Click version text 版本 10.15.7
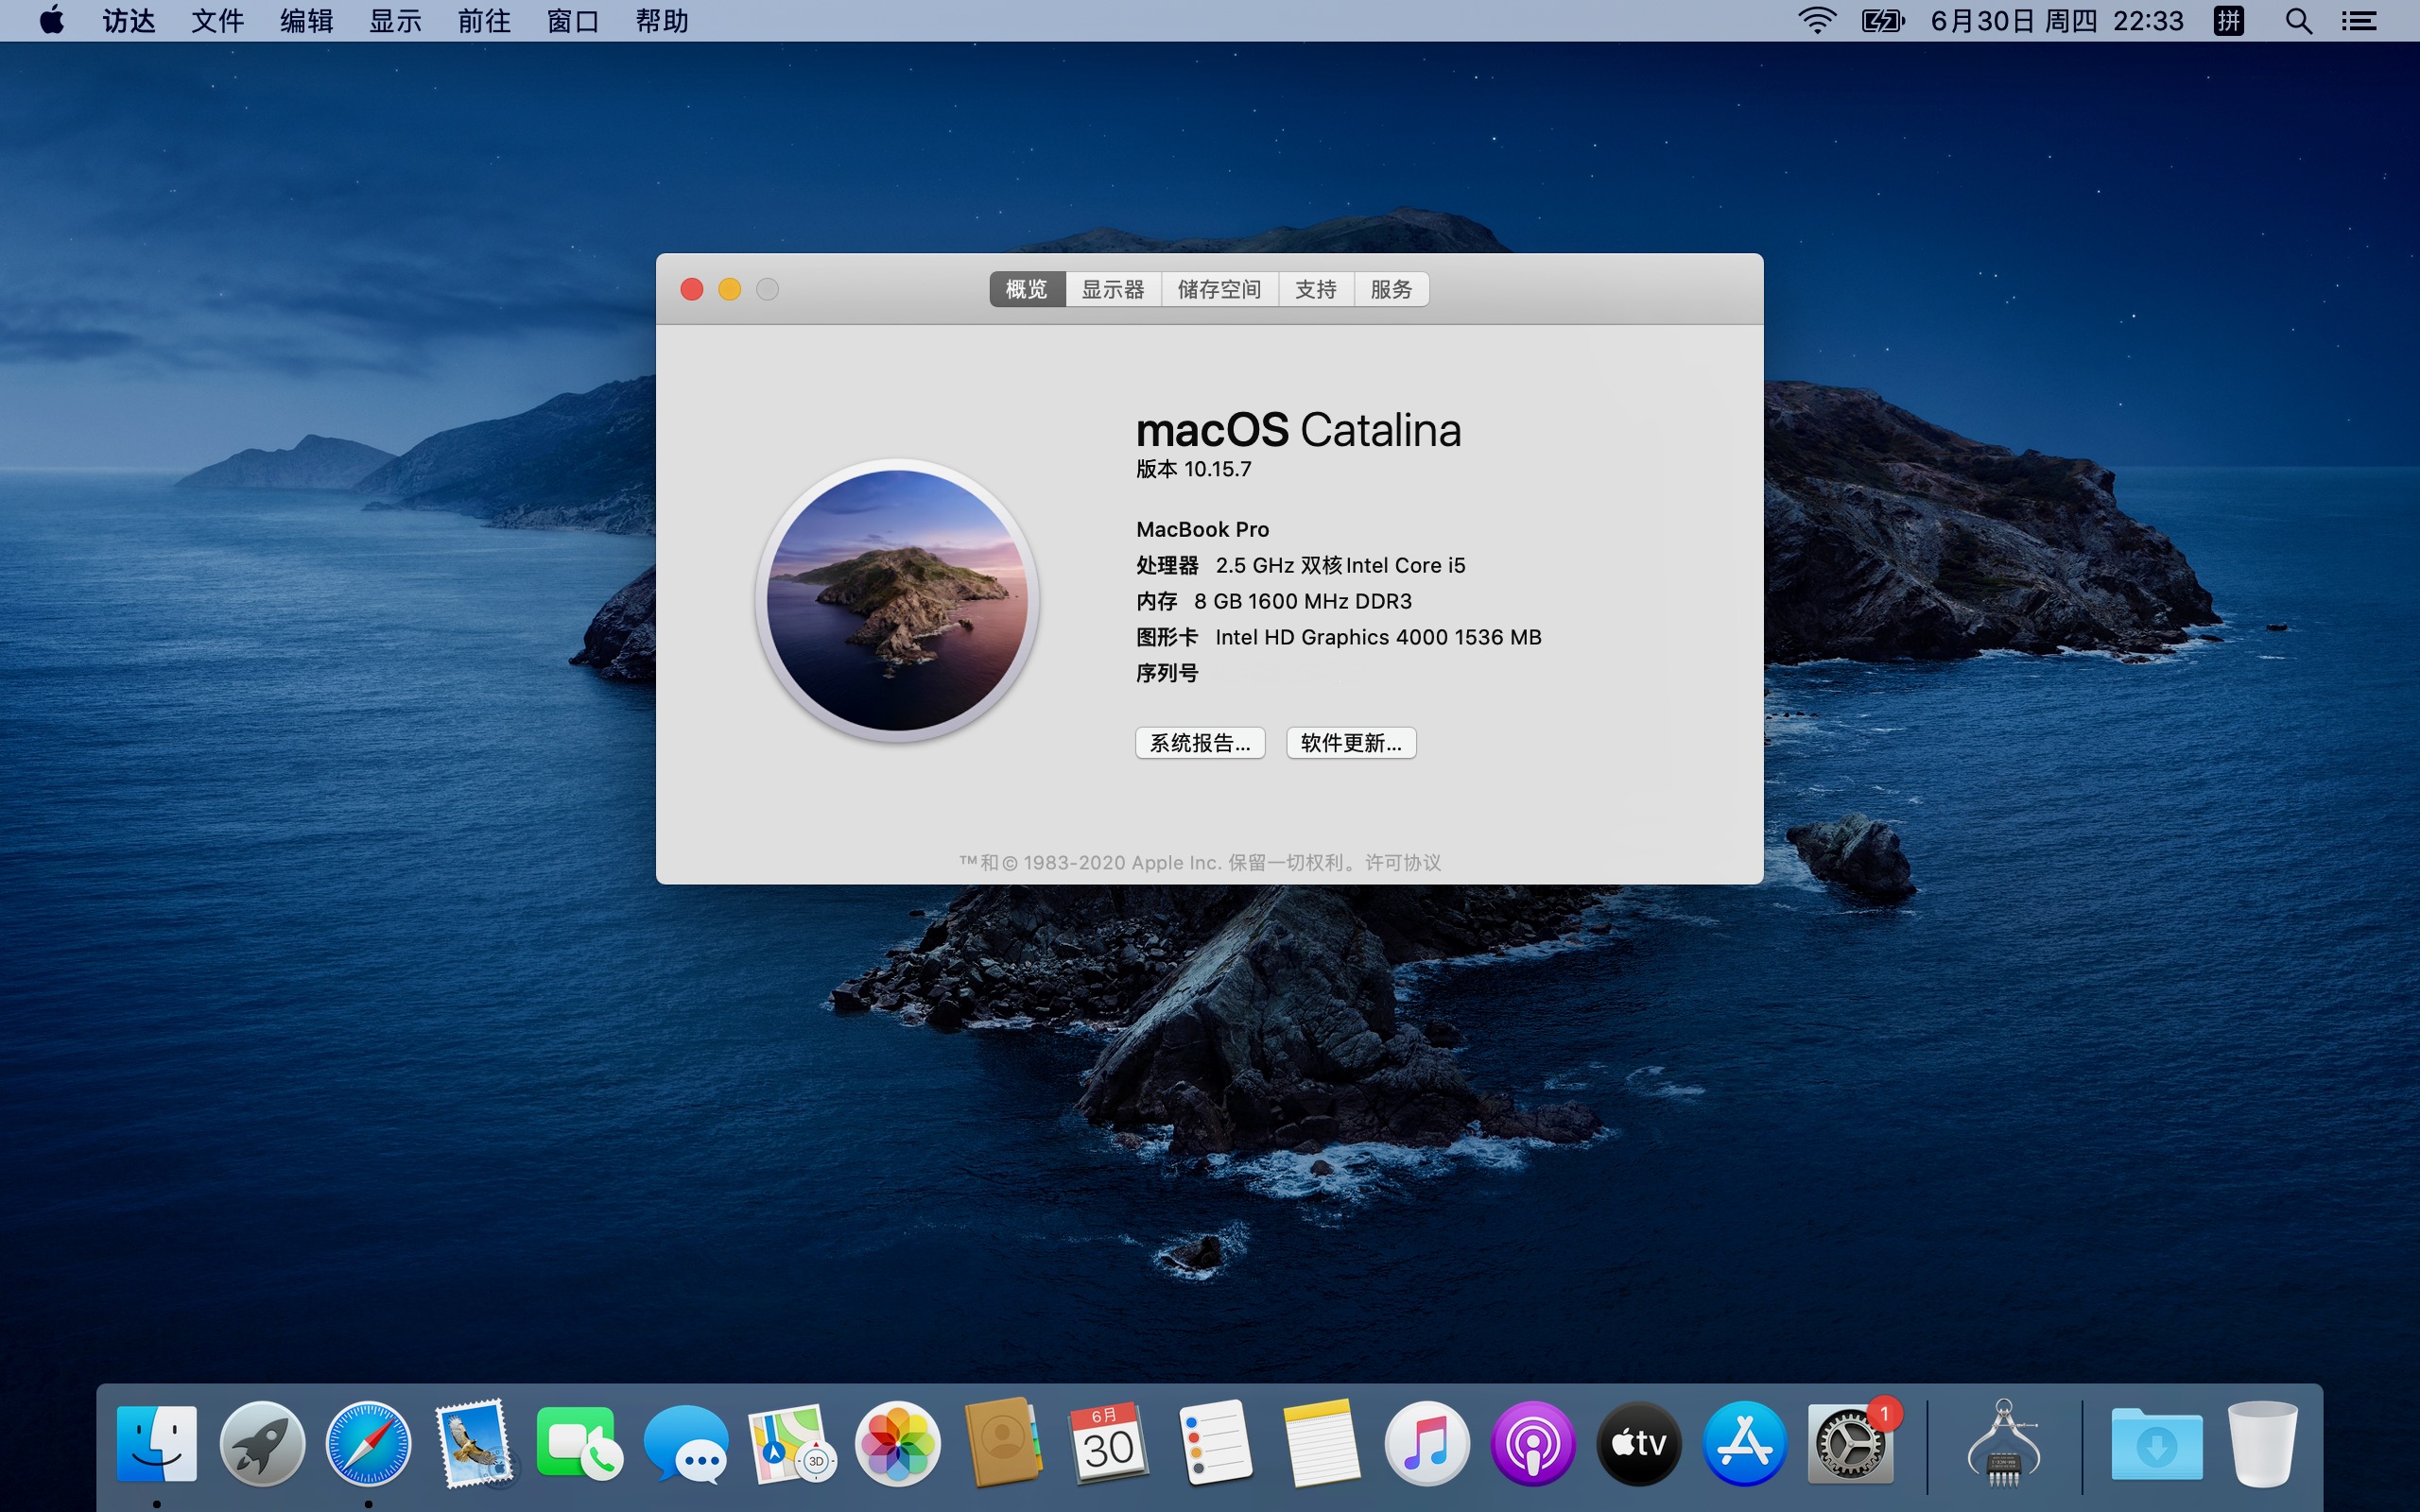 pyautogui.click(x=1193, y=469)
